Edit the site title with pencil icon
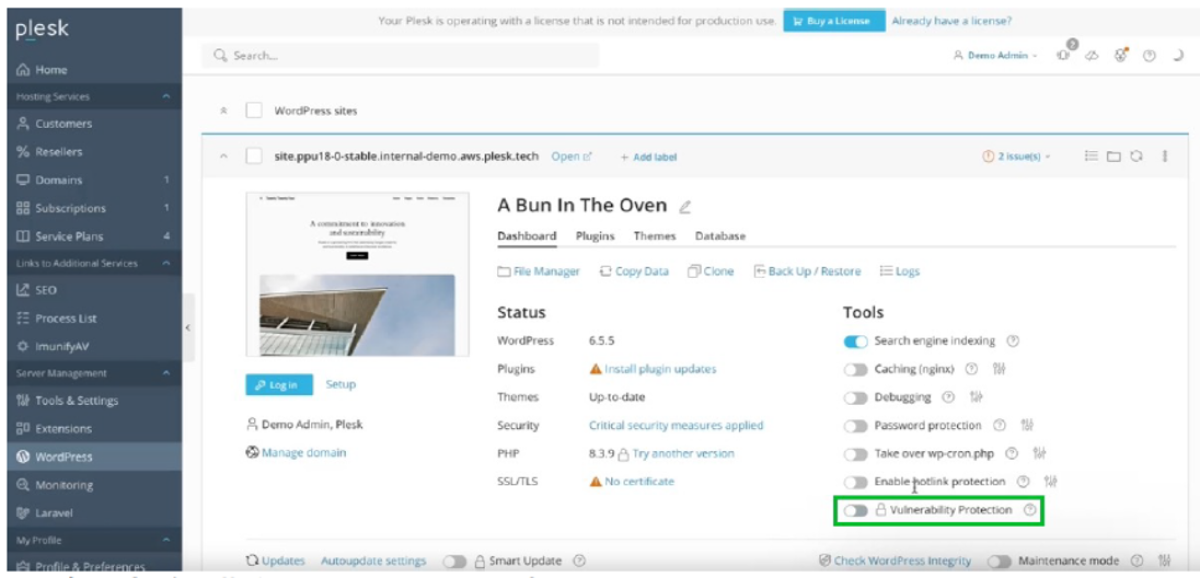The width and height of the screenshot is (1200, 579). pyautogui.click(x=685, y=207)
